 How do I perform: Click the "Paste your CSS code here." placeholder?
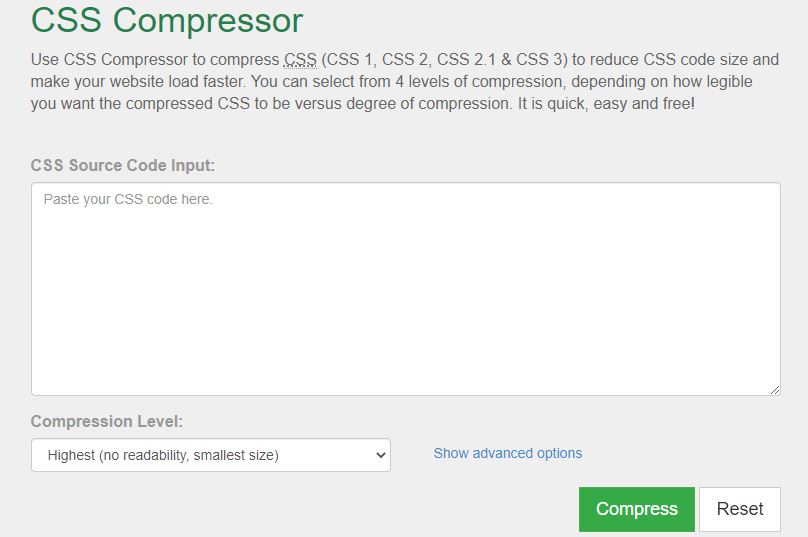(x=128, y=199)
